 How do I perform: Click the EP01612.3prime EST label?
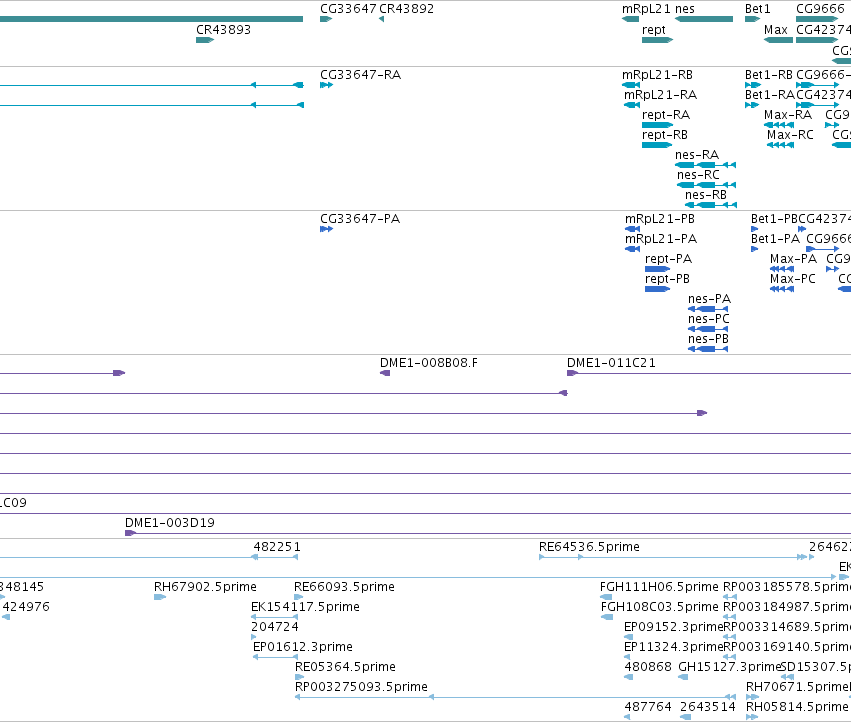303,648
